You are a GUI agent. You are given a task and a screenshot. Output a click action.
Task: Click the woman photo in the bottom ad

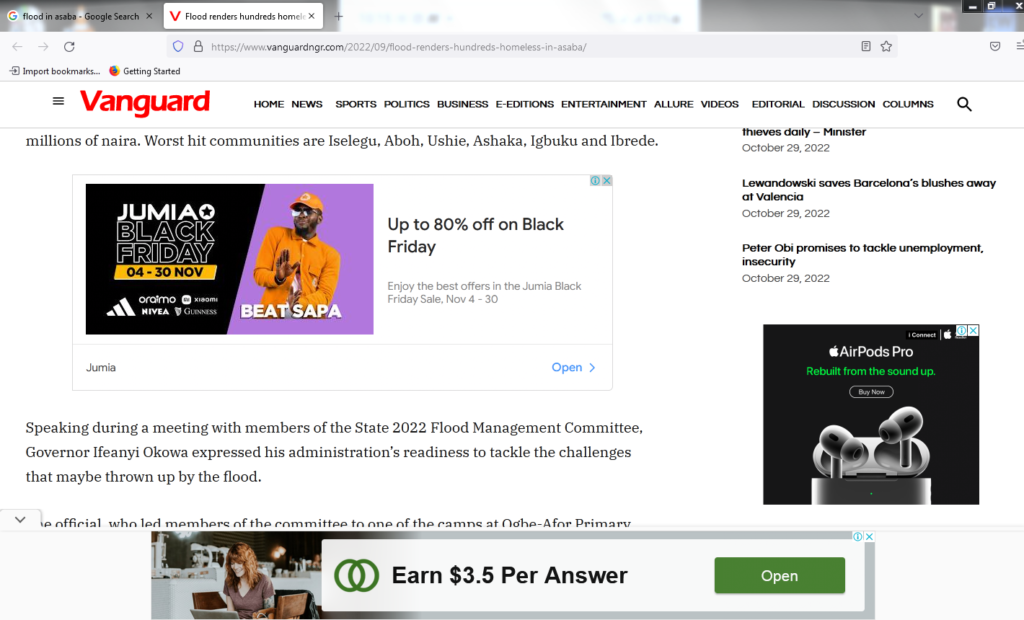pos(236,575)
